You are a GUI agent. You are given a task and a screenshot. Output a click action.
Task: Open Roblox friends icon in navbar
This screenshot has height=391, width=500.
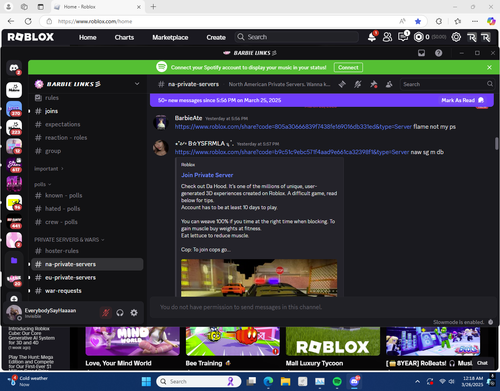pyautogui.click(x=387, y=37)
